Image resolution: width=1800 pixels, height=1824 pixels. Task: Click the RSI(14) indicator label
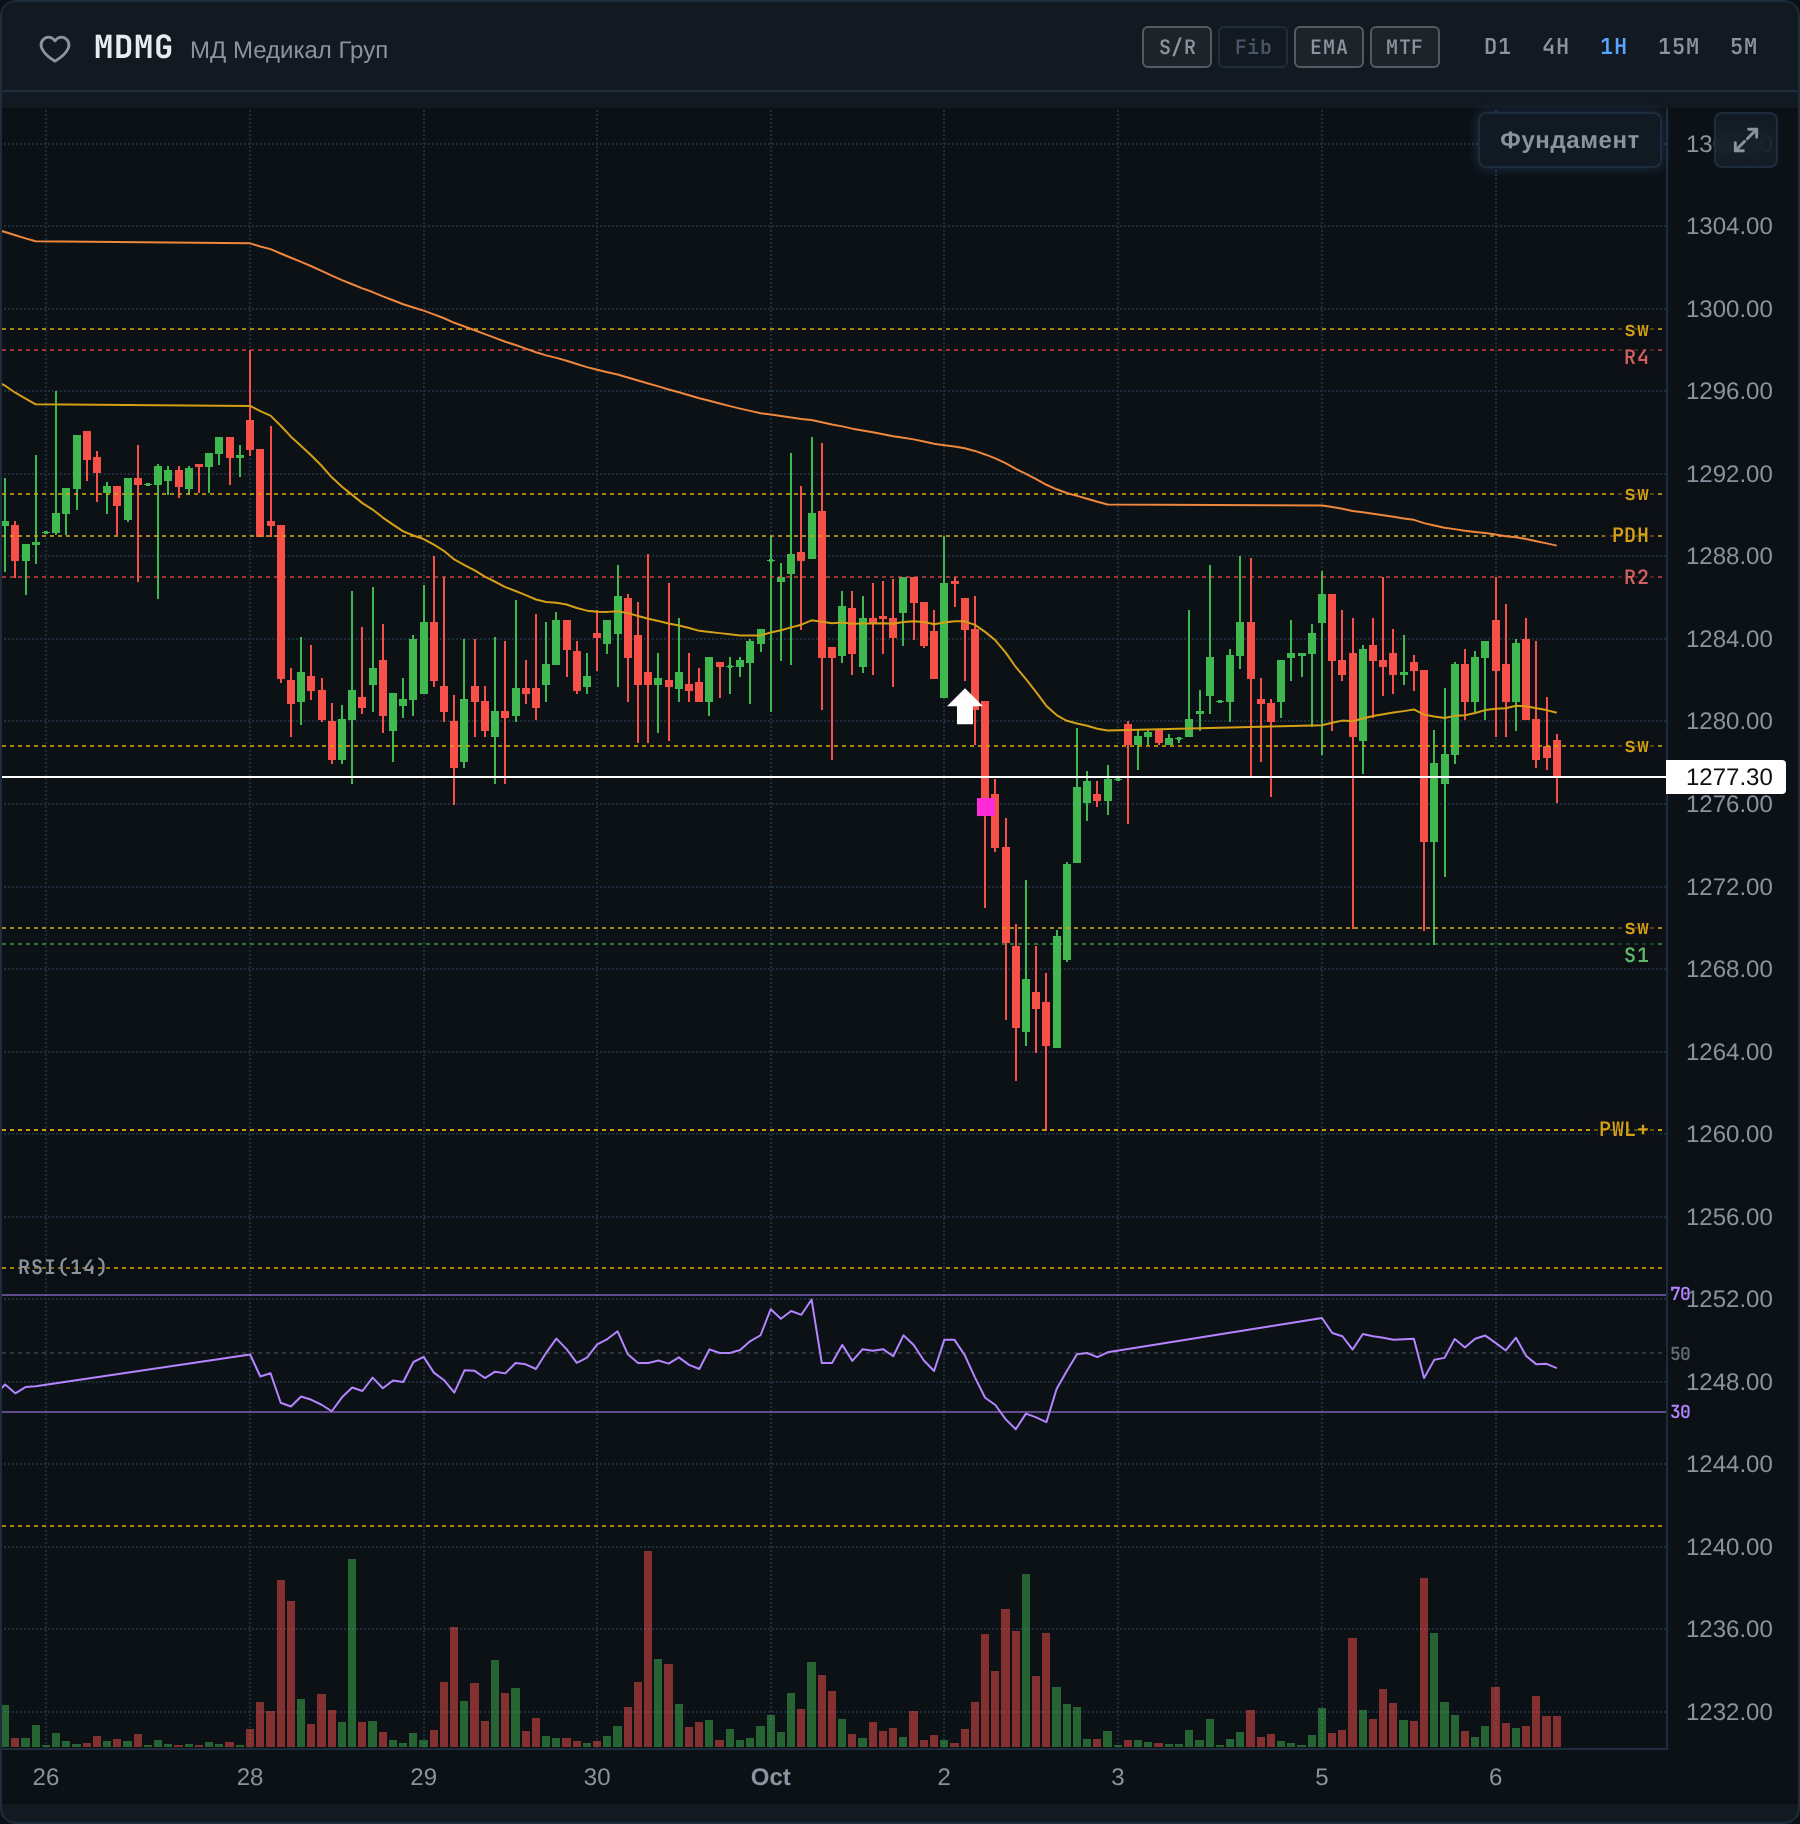click(x=62, y=1267)
